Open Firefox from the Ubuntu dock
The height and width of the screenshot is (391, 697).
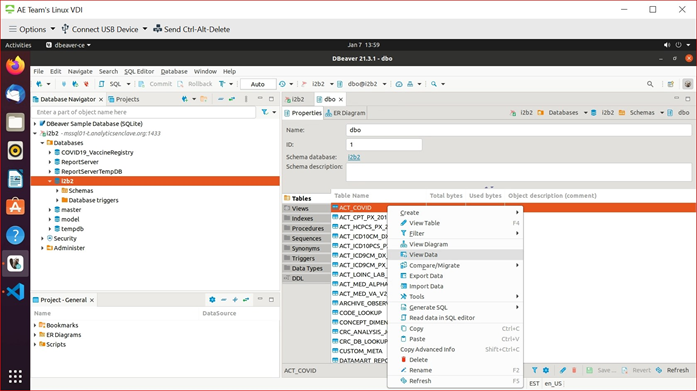[15, 66]
